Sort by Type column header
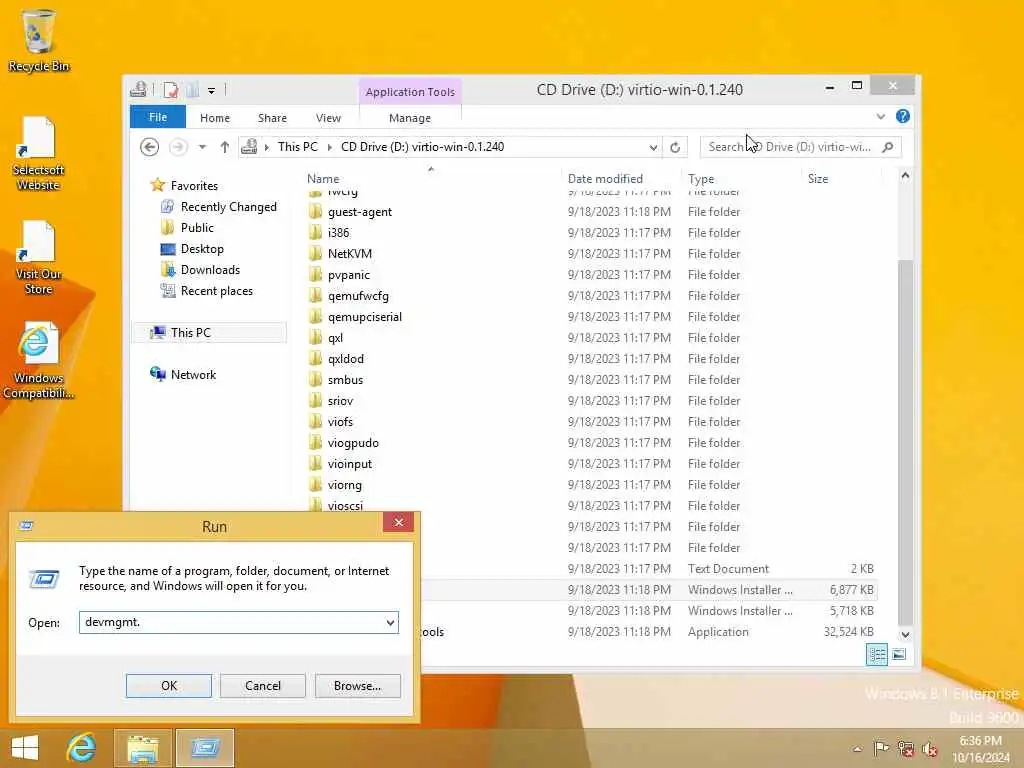 tap(741, 178)
